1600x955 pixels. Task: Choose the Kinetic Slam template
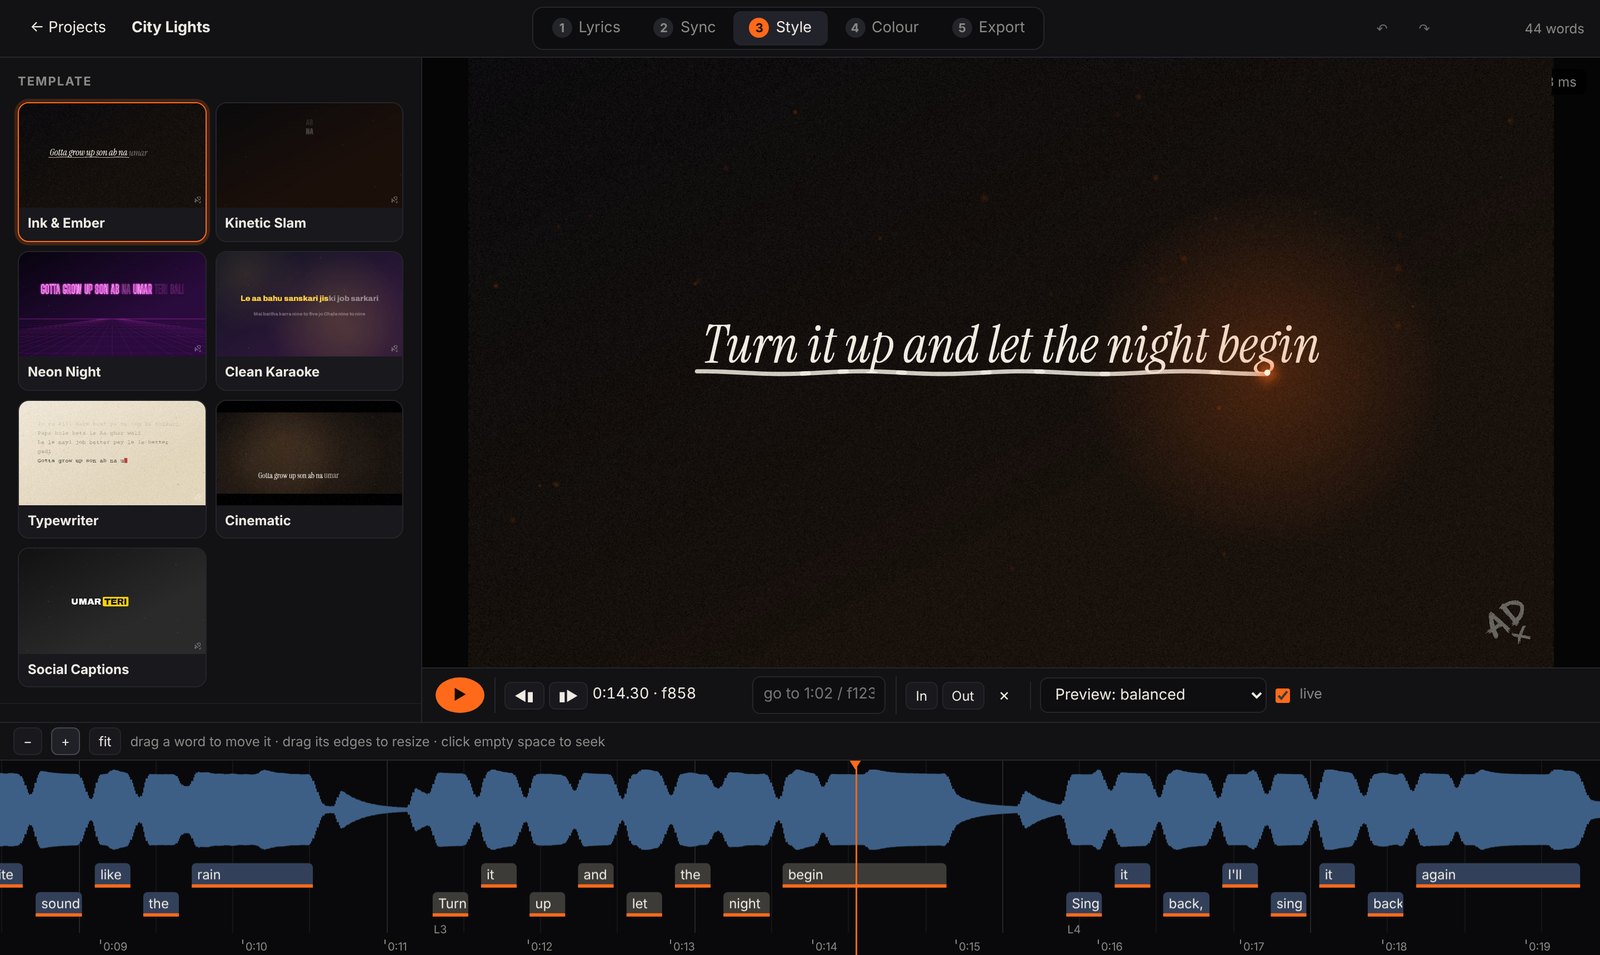tap(309, 172)
